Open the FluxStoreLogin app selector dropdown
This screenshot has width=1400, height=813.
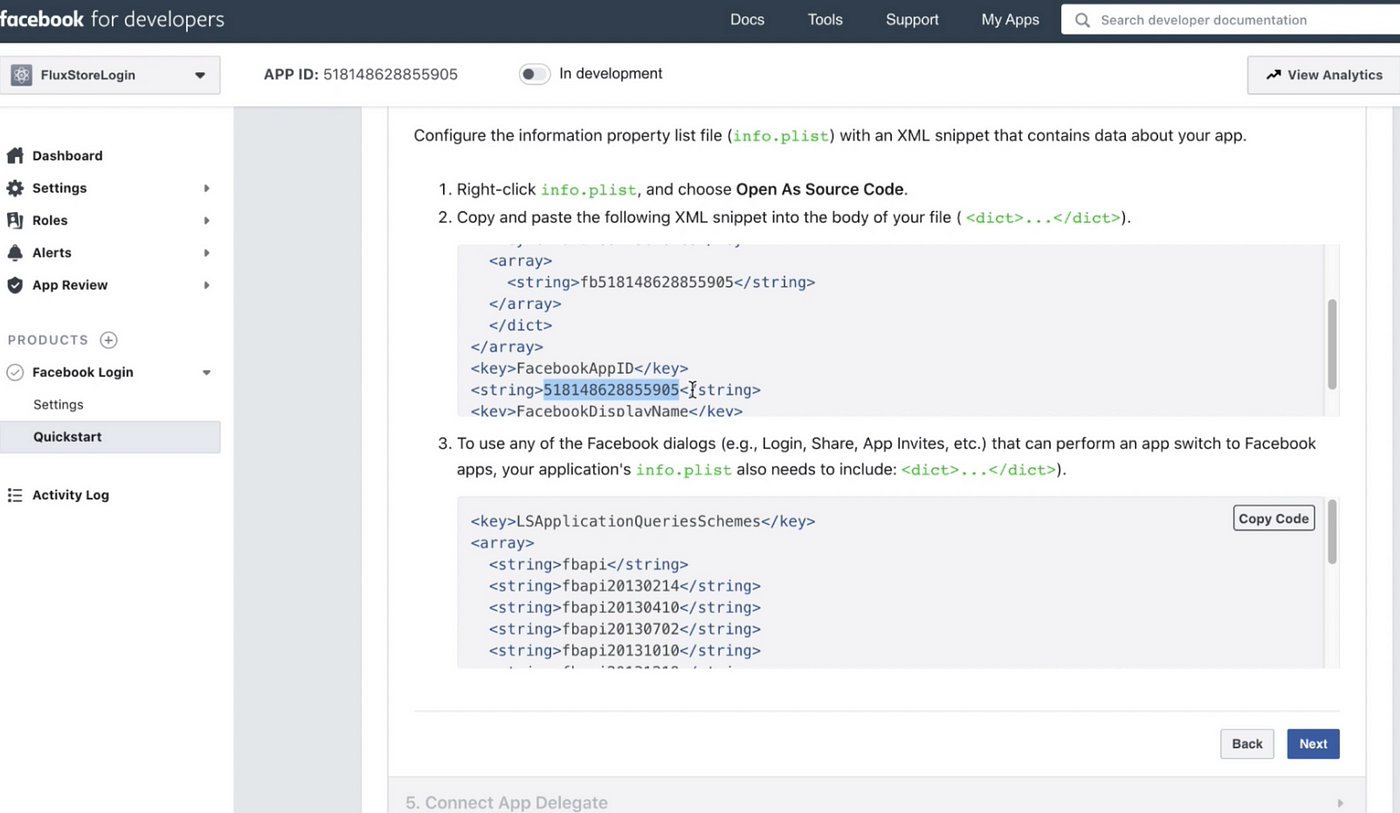coord(110,75)
